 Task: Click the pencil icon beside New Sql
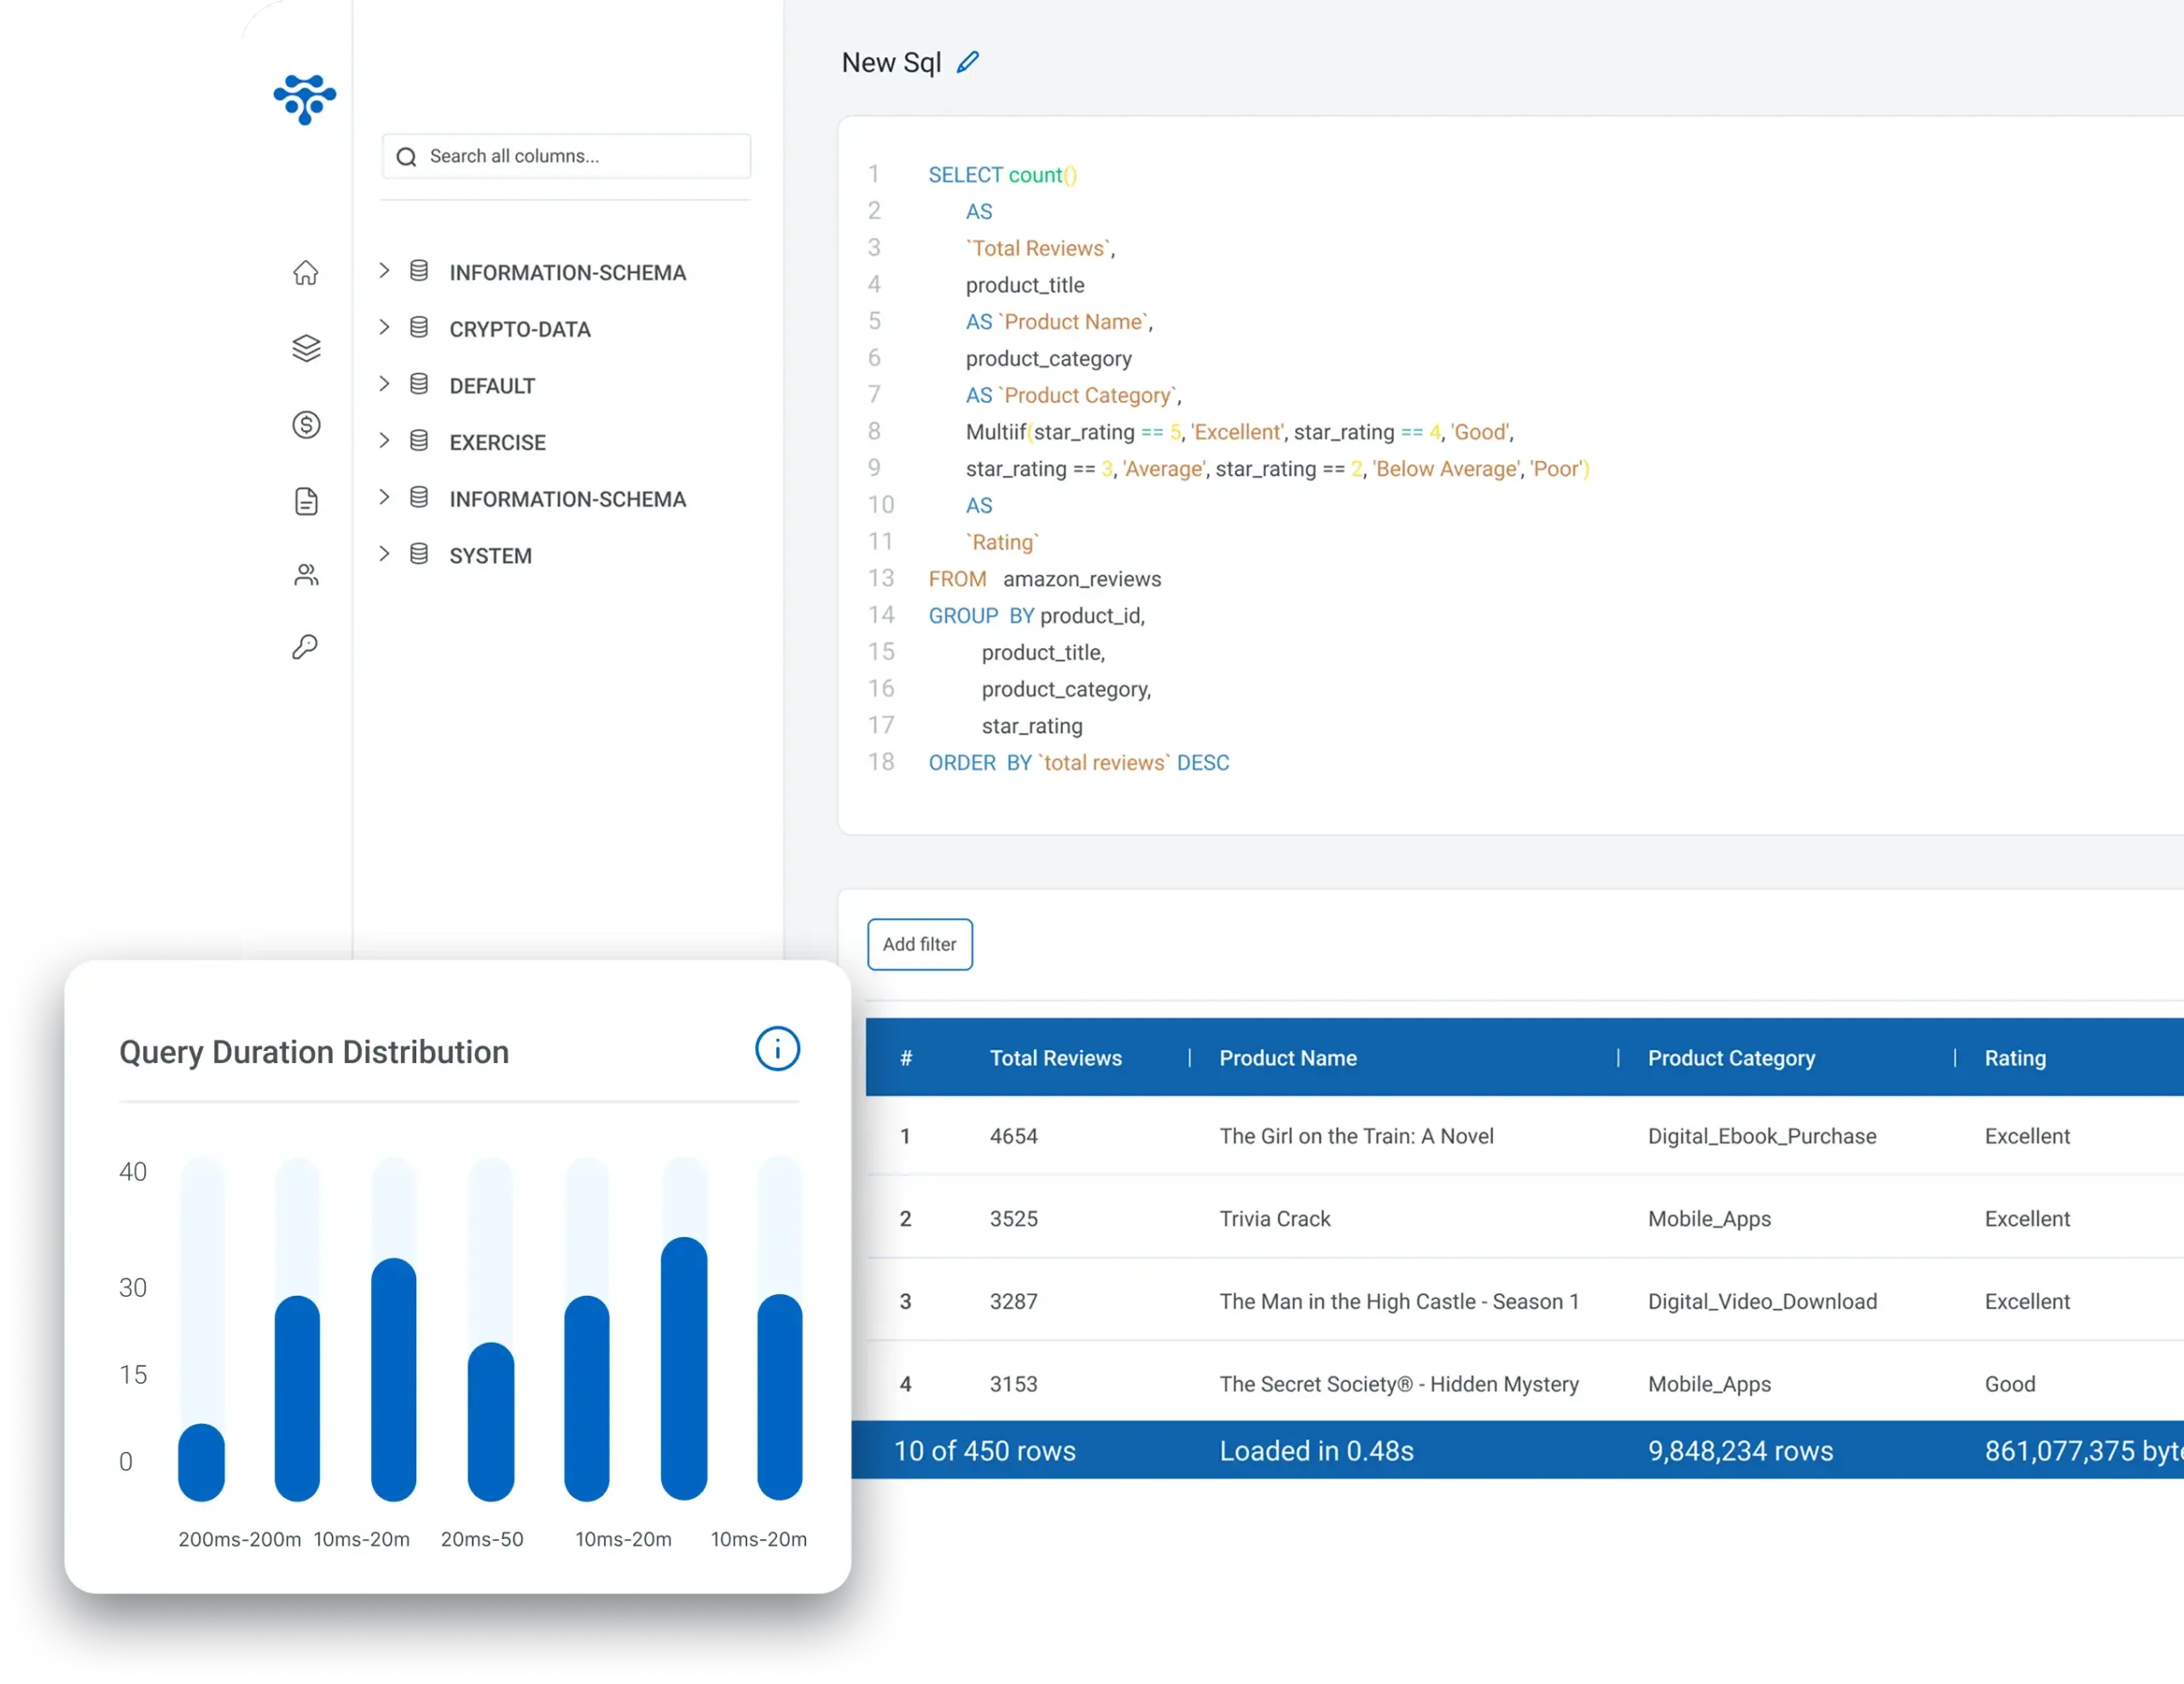coord(967,63)
